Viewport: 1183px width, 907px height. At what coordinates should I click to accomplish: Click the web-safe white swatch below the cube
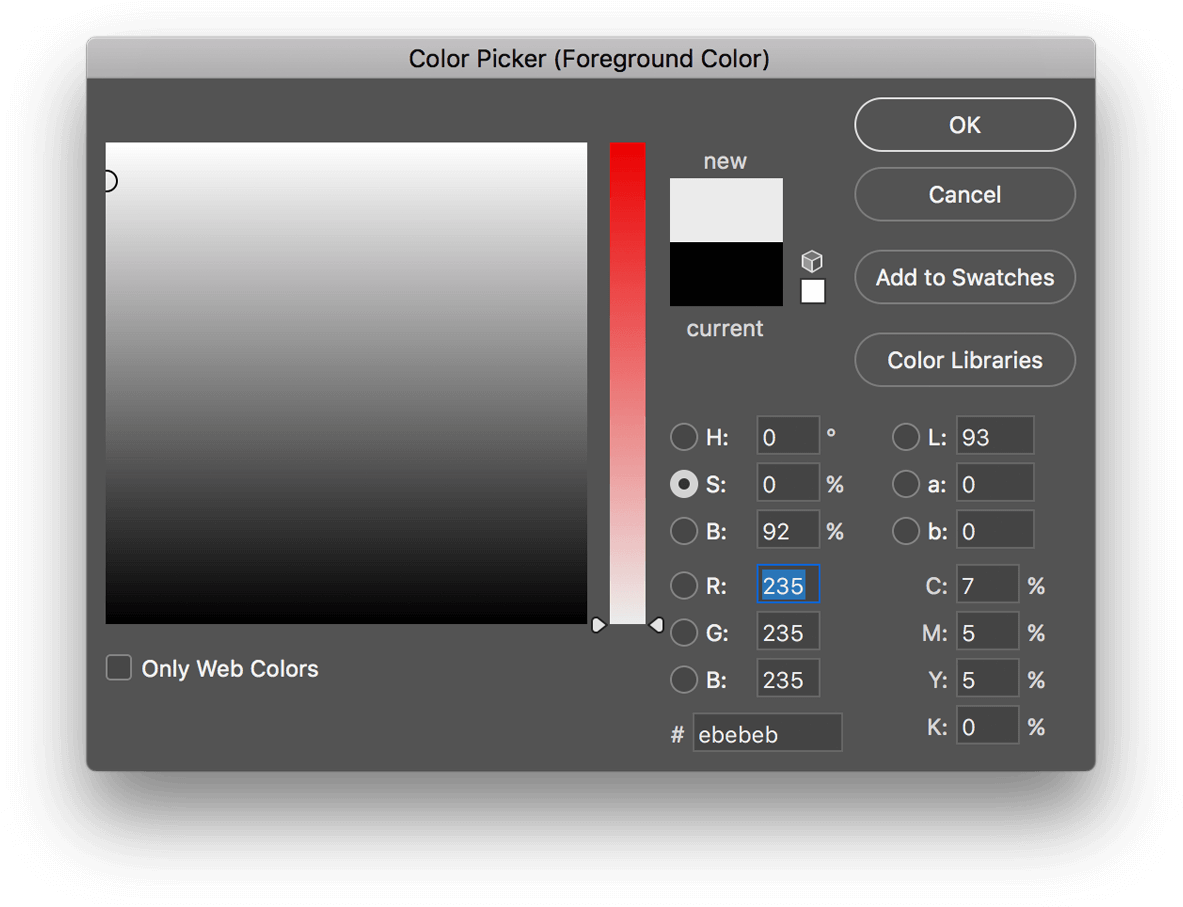813,291
